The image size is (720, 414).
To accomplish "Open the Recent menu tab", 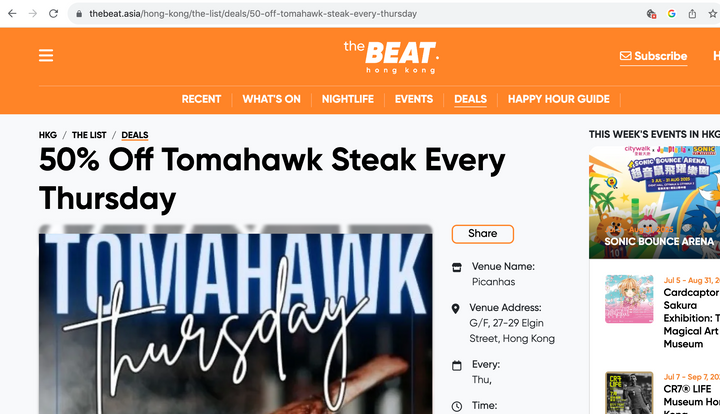I will [201, 99].
